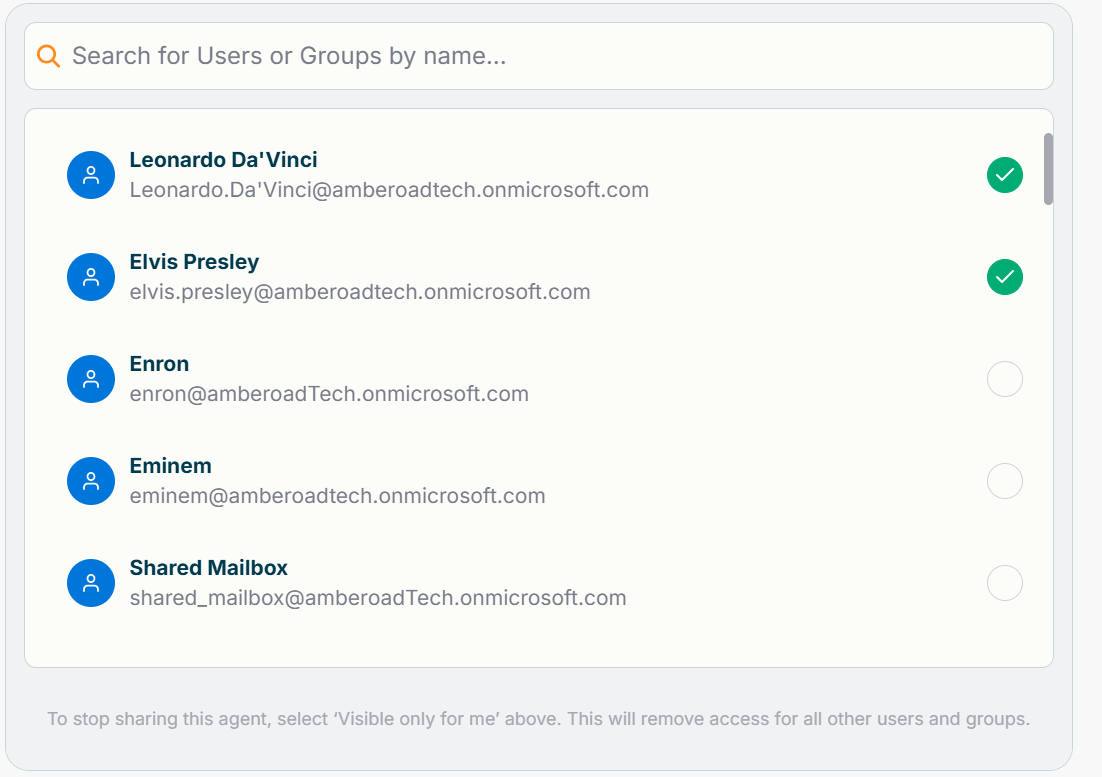
Task: Select the Enron user name
Action: click(159, 364)
